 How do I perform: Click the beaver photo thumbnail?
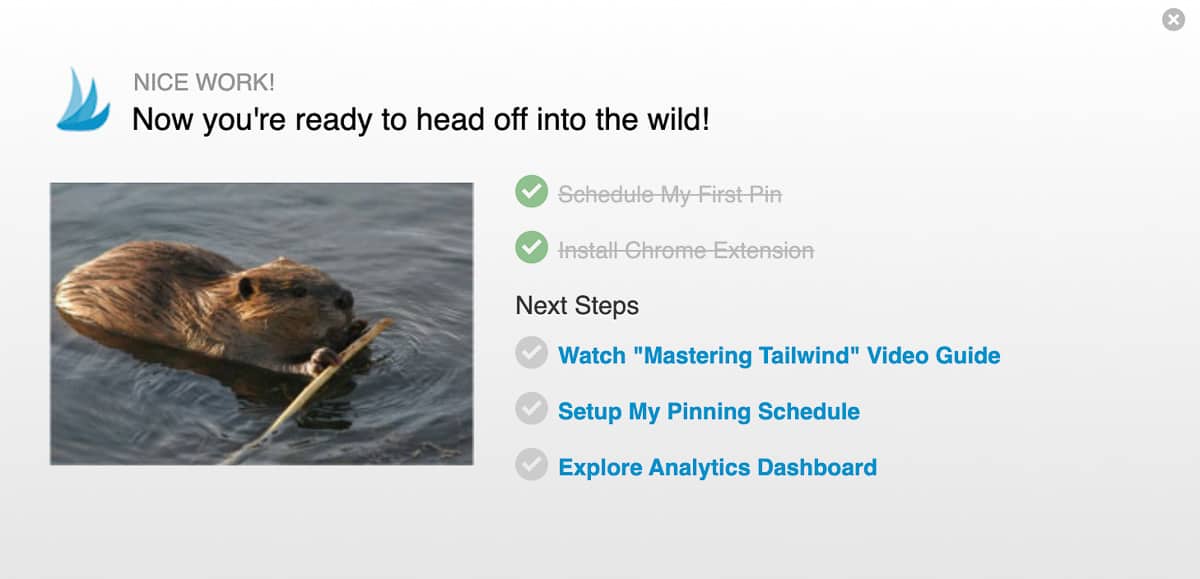point(261,323)
